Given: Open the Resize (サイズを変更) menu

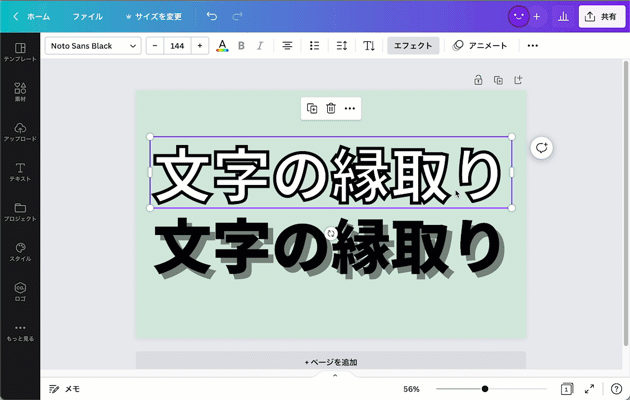Looking at the screenshot, I should click(154, 16).
